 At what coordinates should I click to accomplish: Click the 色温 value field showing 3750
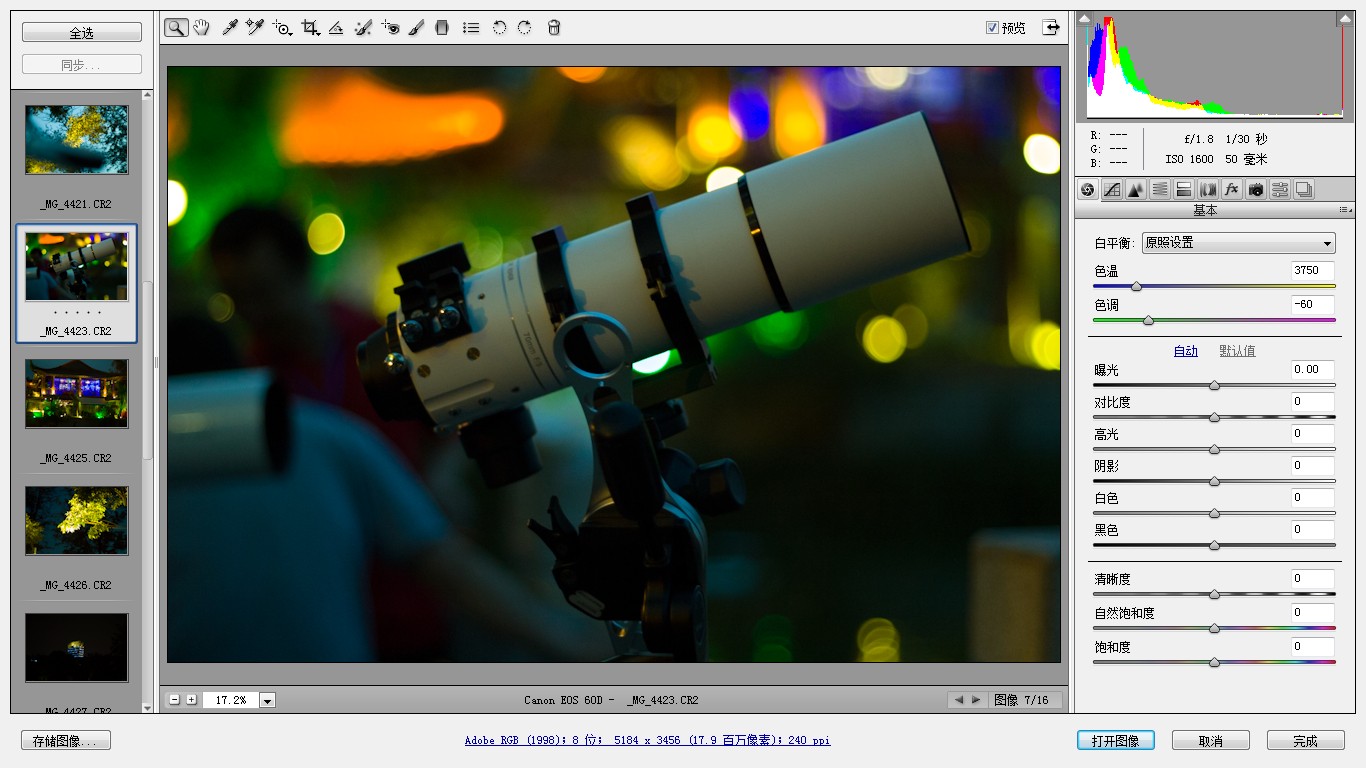(1312, 270)
